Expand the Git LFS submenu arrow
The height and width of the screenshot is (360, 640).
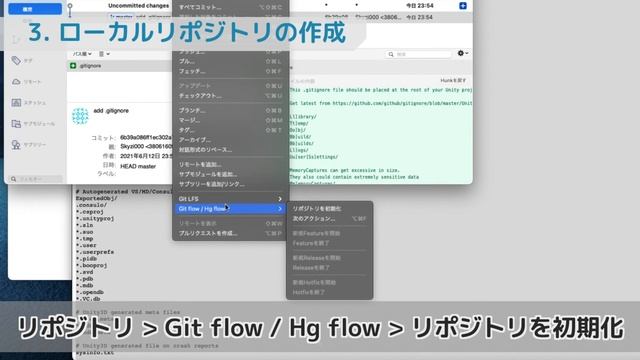280,199
